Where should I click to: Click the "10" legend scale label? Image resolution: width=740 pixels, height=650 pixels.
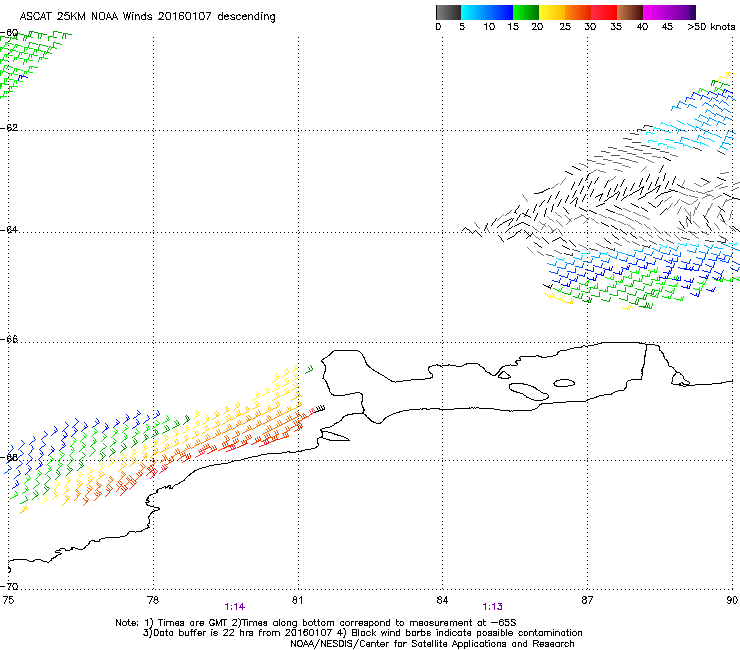click(x=489, y=27)
